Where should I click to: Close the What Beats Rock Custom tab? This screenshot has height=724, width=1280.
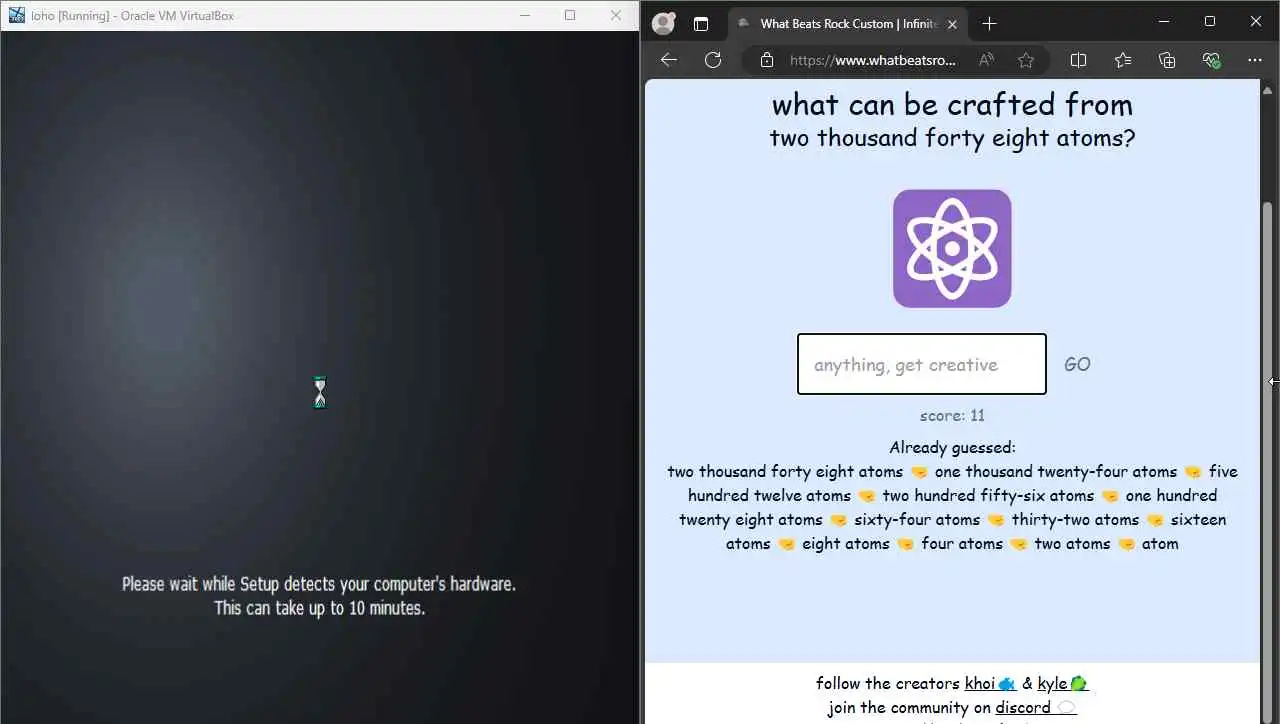click(x=952, y=24)
